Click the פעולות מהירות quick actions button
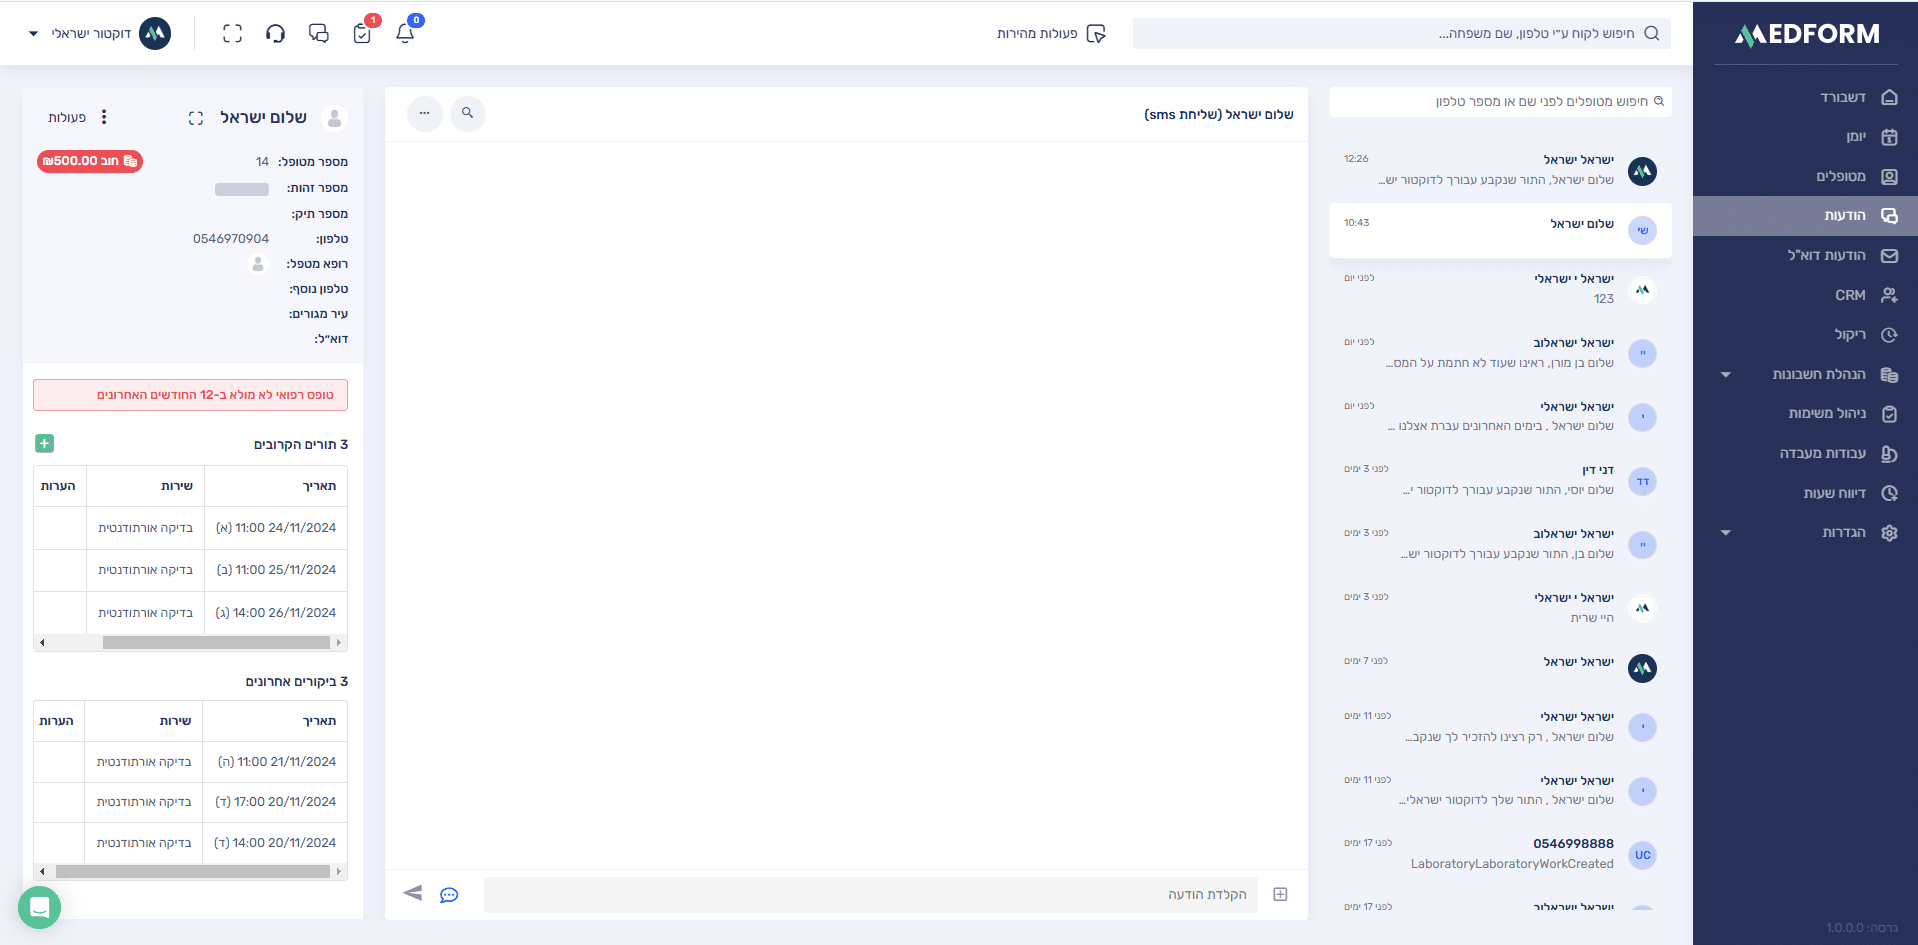The height and width of the screenshot is (945, 1918). coord(1050,33)
